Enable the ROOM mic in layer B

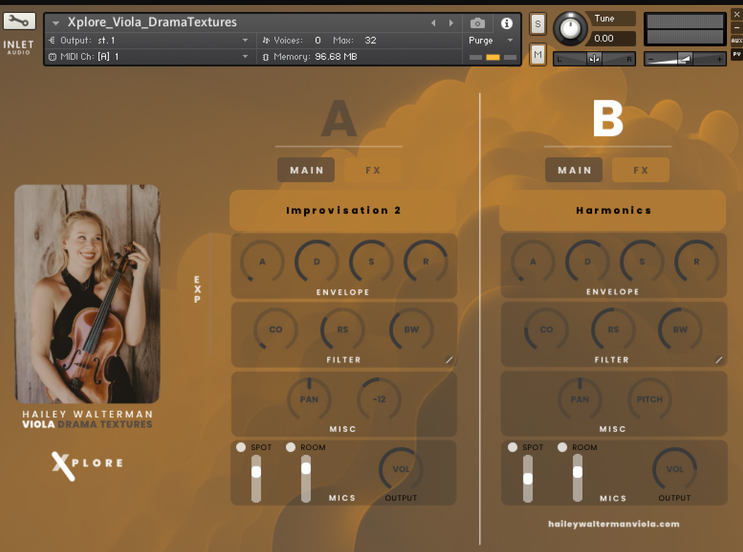coord(563,448)
